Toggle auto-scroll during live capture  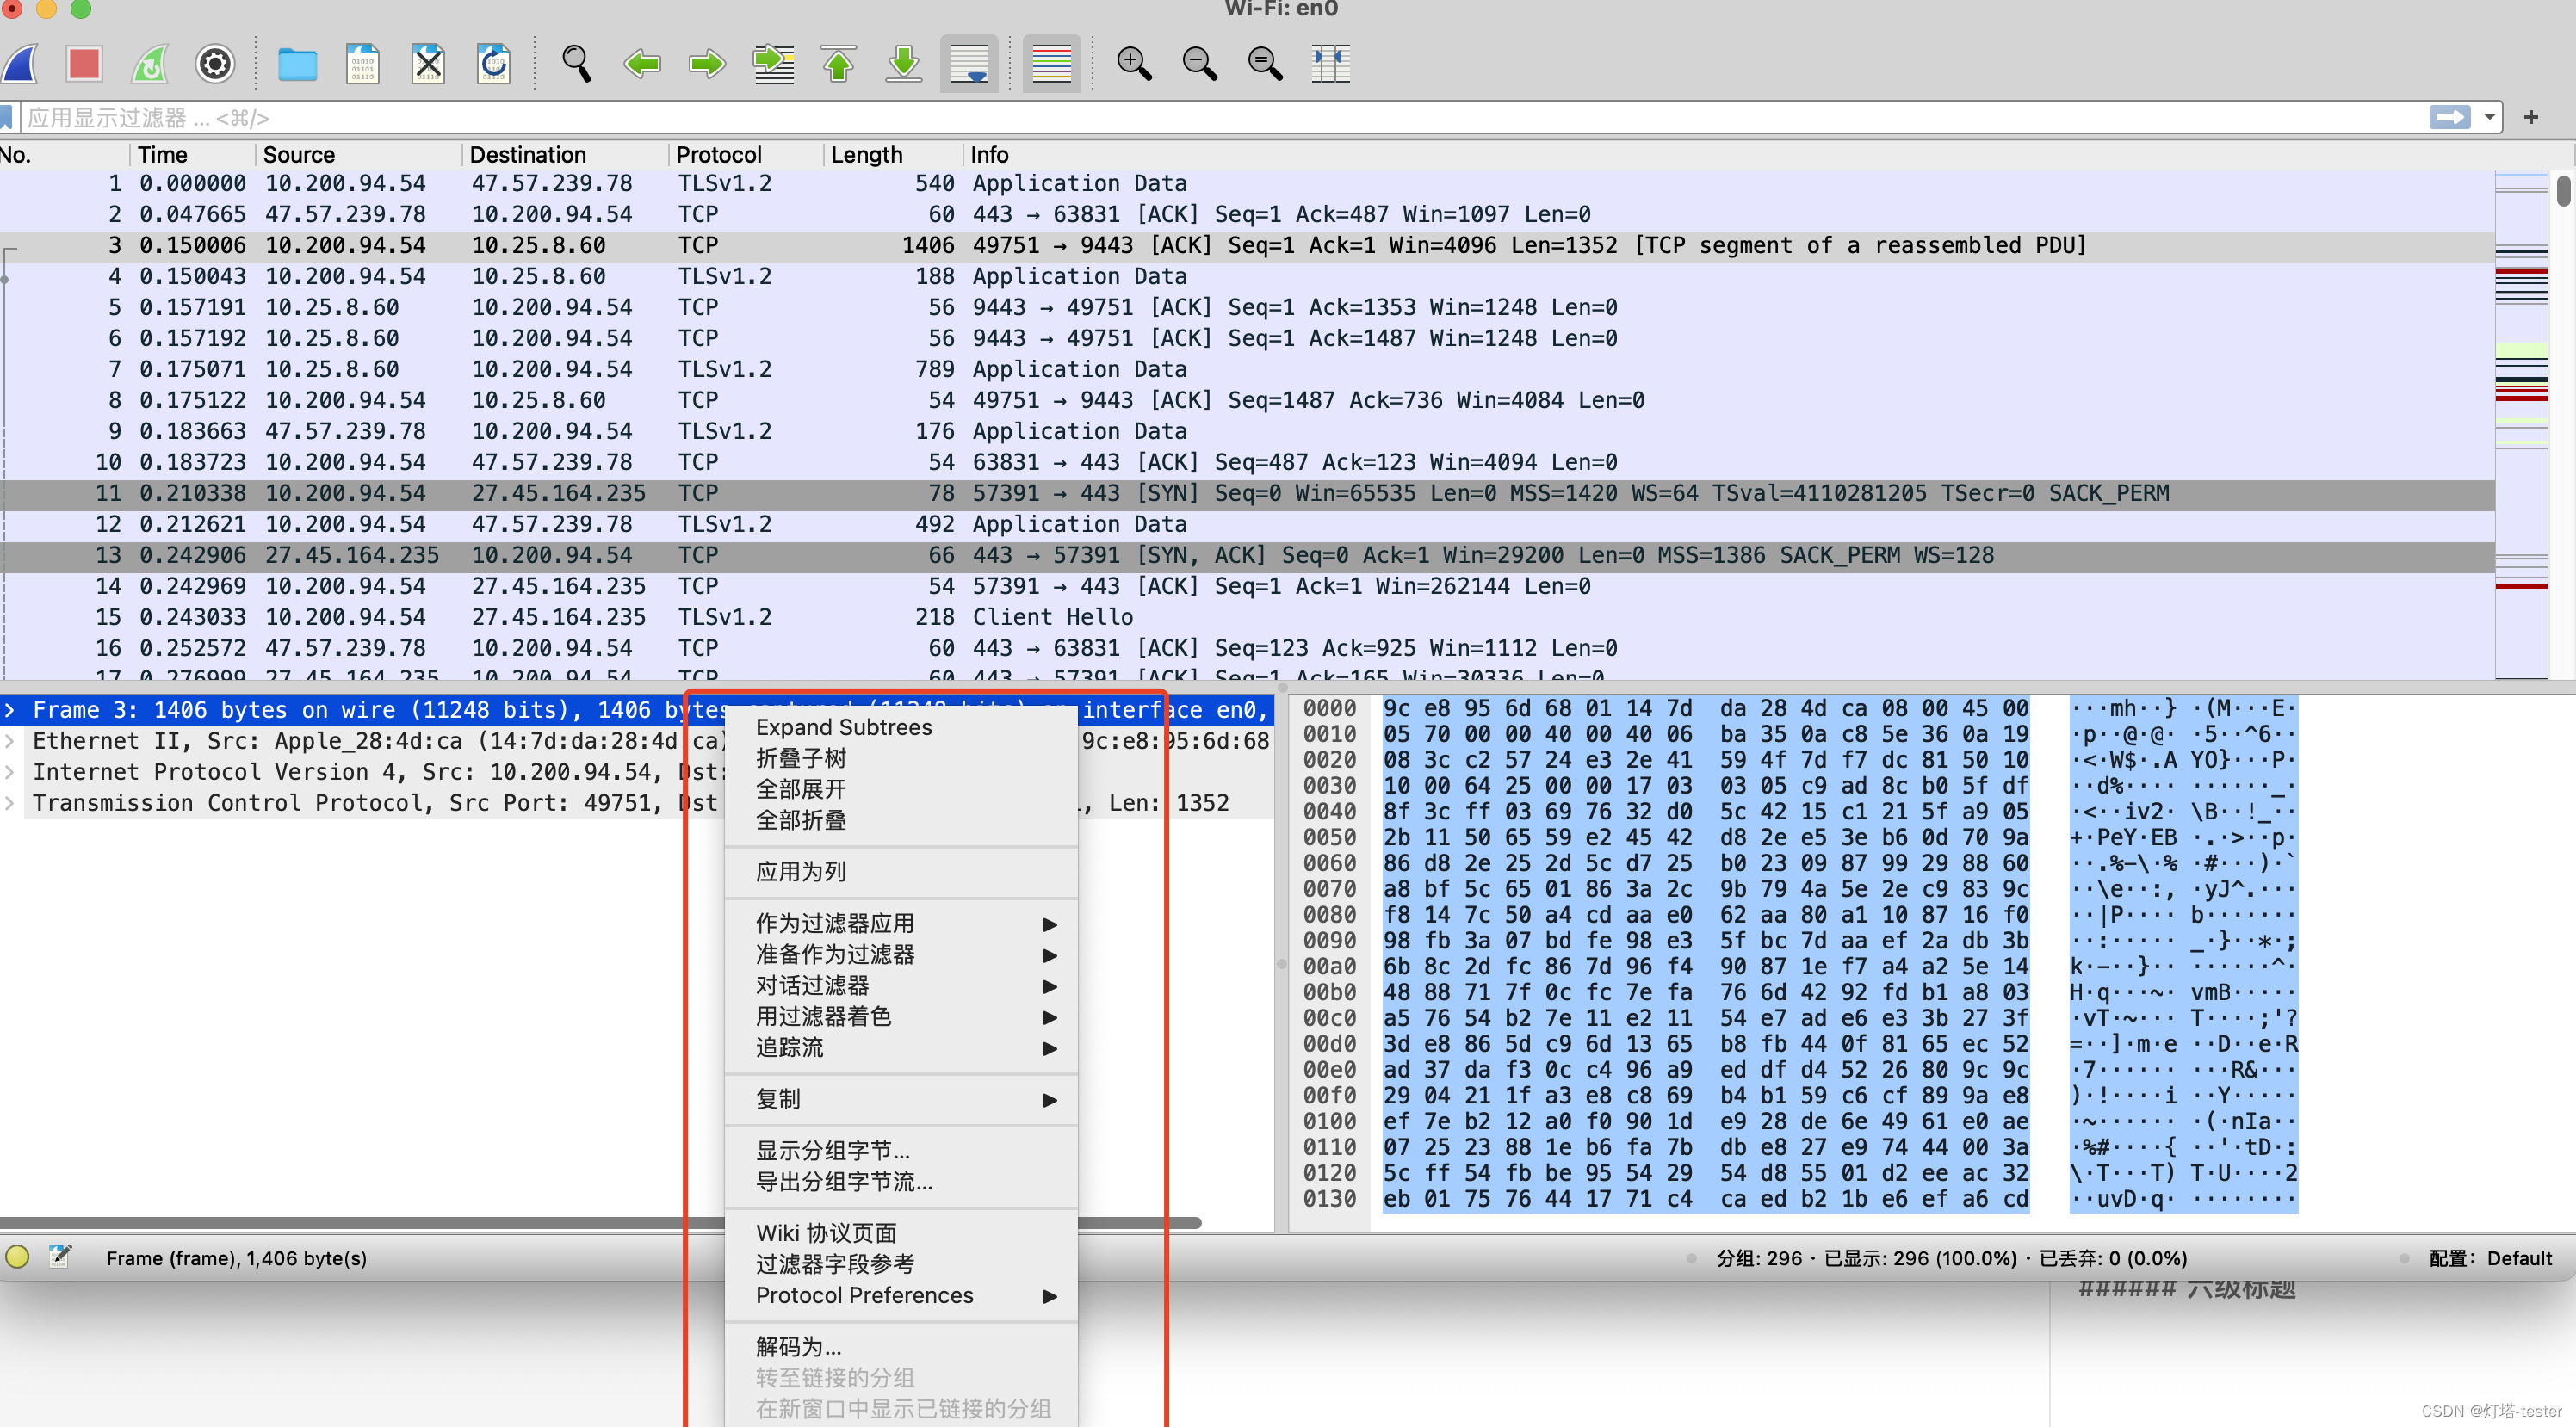click(x=969, y=64)
